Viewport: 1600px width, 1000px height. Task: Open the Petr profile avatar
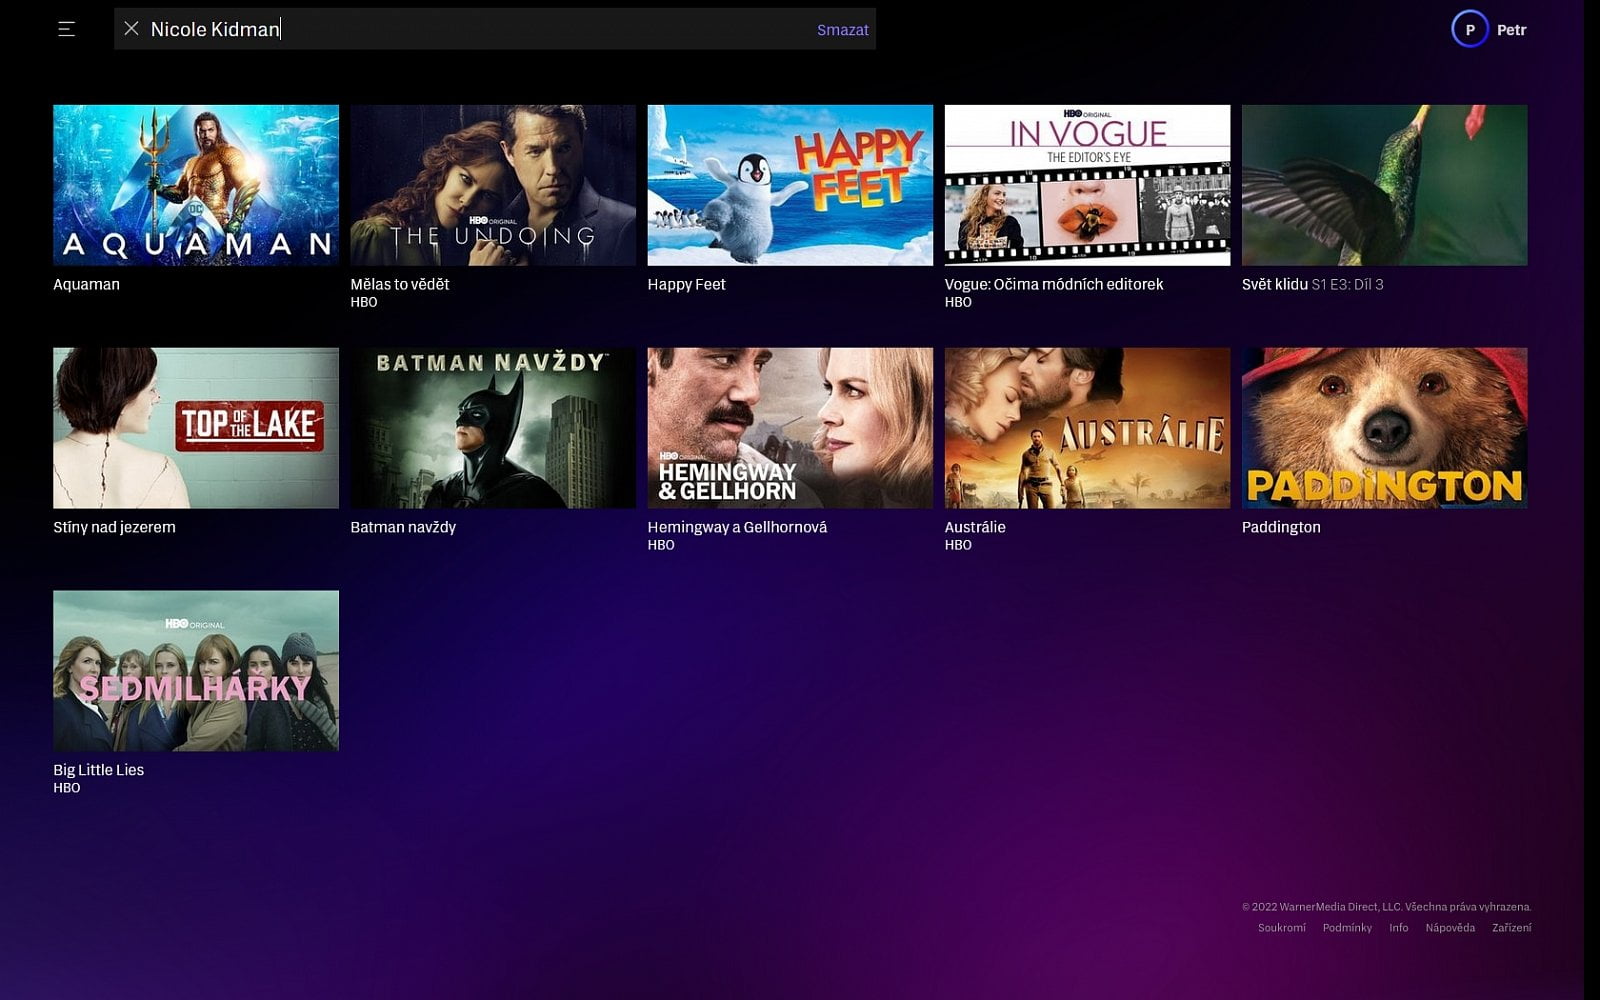(1469, 29)
